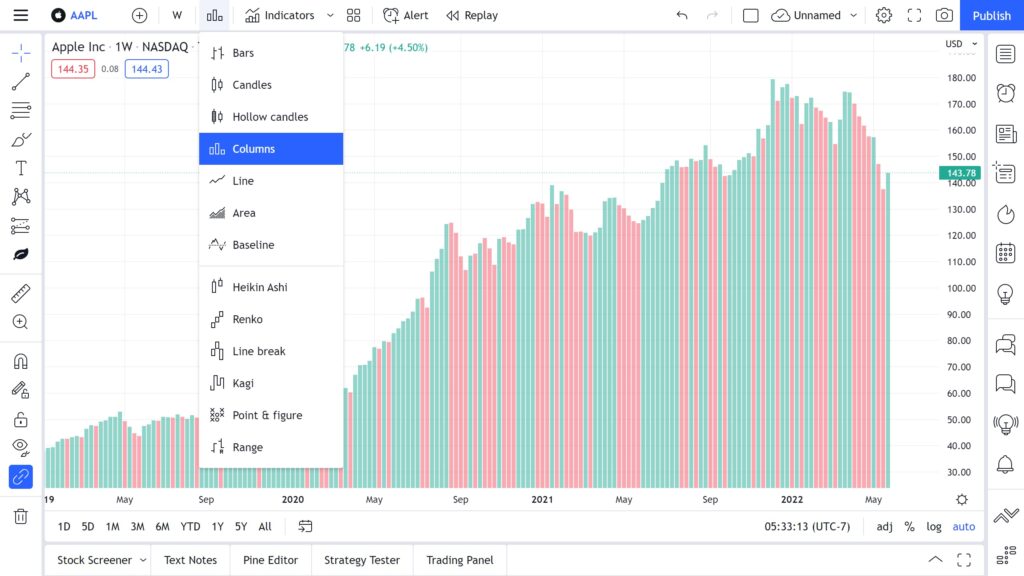Select the XABCD patterns tool
Screen dimensions: 1024x576
click(x=21, y=197)
